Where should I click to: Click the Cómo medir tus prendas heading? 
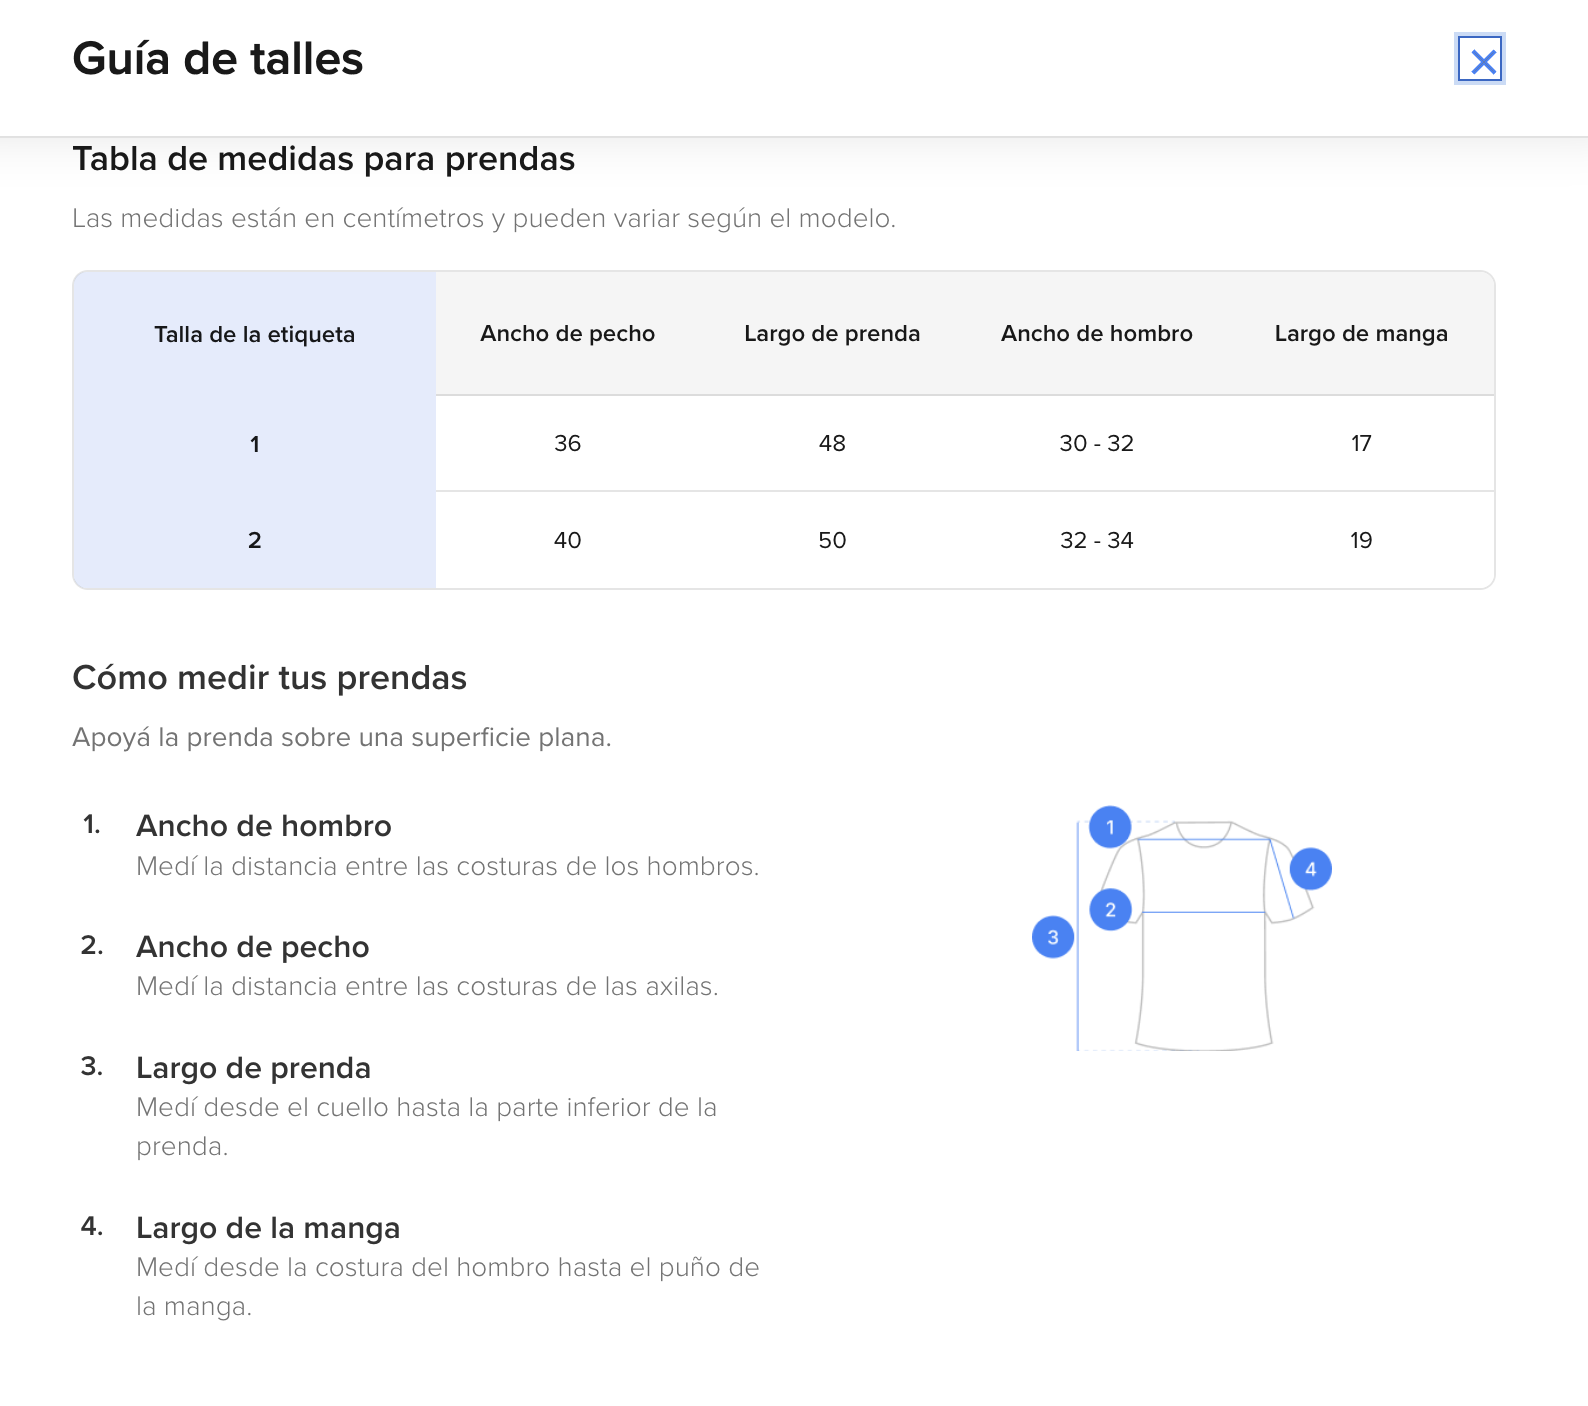pos(269,678)
